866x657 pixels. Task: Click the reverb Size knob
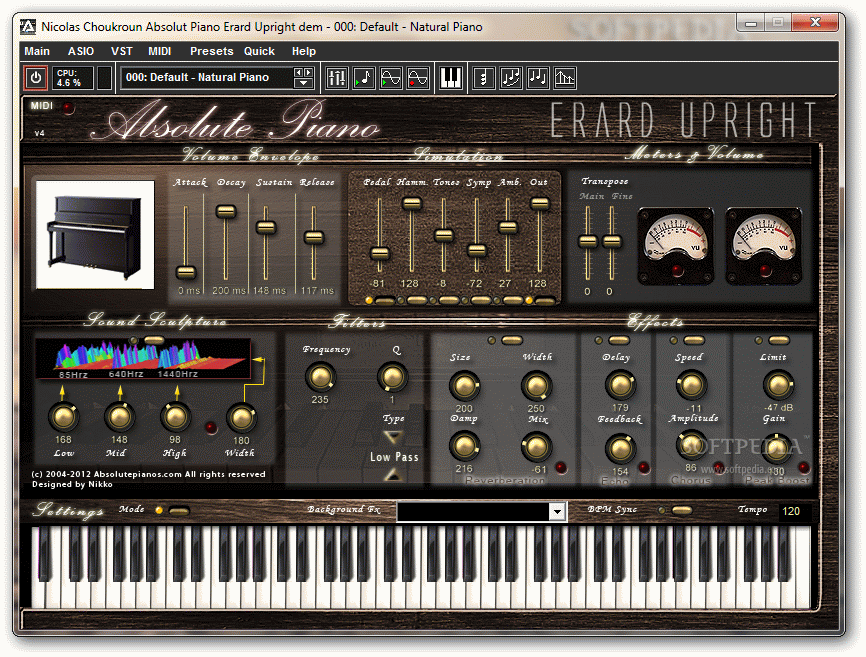pos(464,386)
